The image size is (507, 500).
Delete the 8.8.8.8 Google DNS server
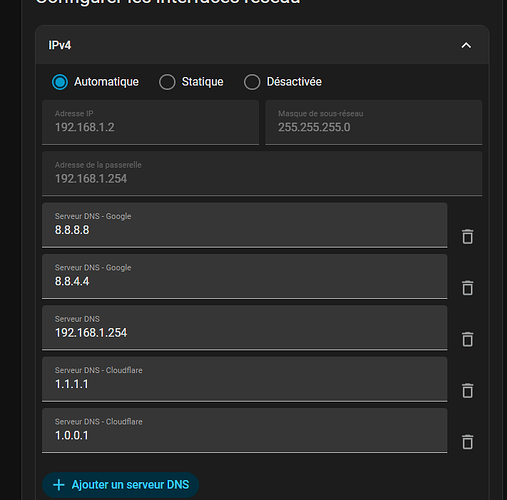point(467,237)
